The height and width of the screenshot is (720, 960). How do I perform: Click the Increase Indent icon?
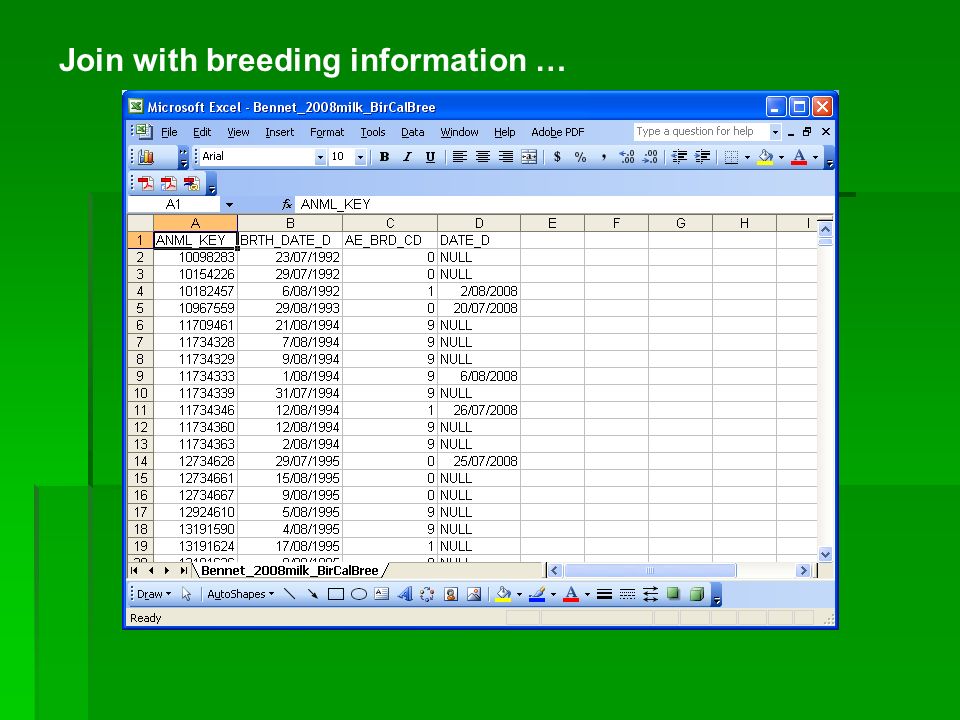point(702,157)
